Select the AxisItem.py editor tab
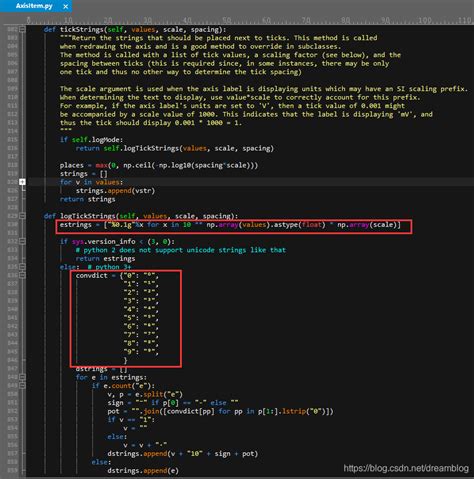Viewport: 474px width, 479px height. [x=34, y=6]
